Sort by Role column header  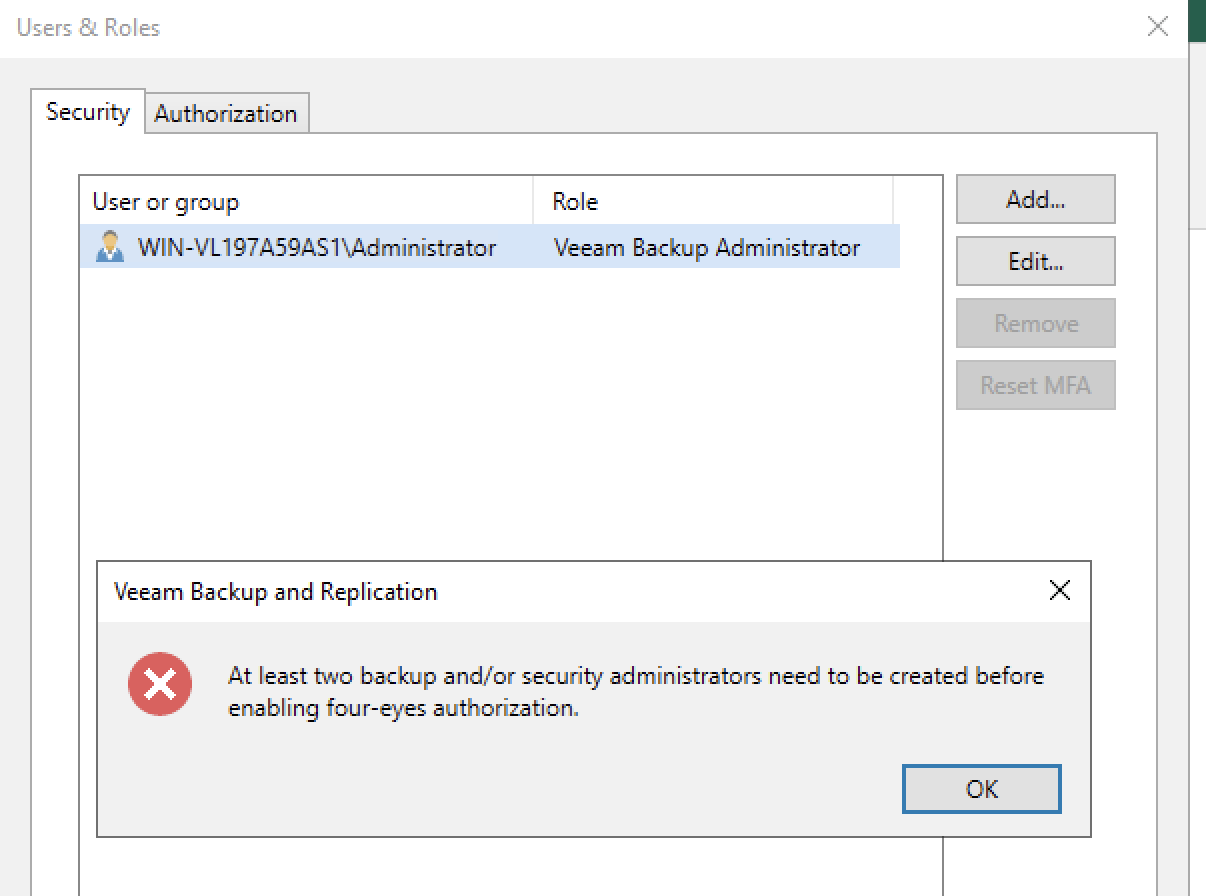pyautogui.click(x=713, y=202)
